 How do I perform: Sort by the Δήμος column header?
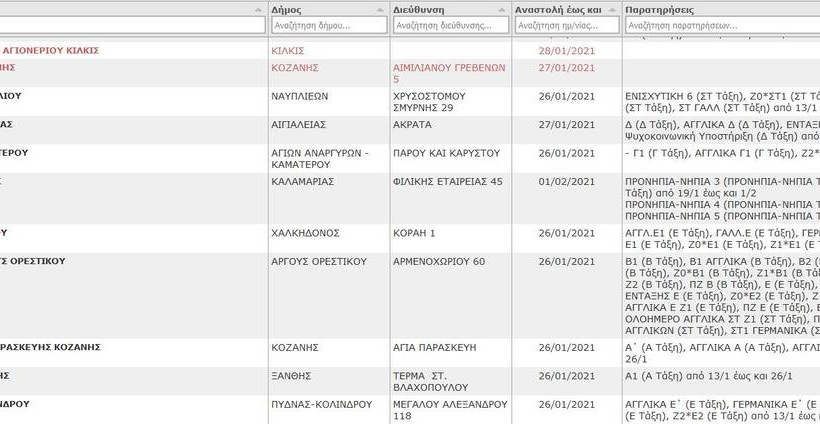[287, 9]
